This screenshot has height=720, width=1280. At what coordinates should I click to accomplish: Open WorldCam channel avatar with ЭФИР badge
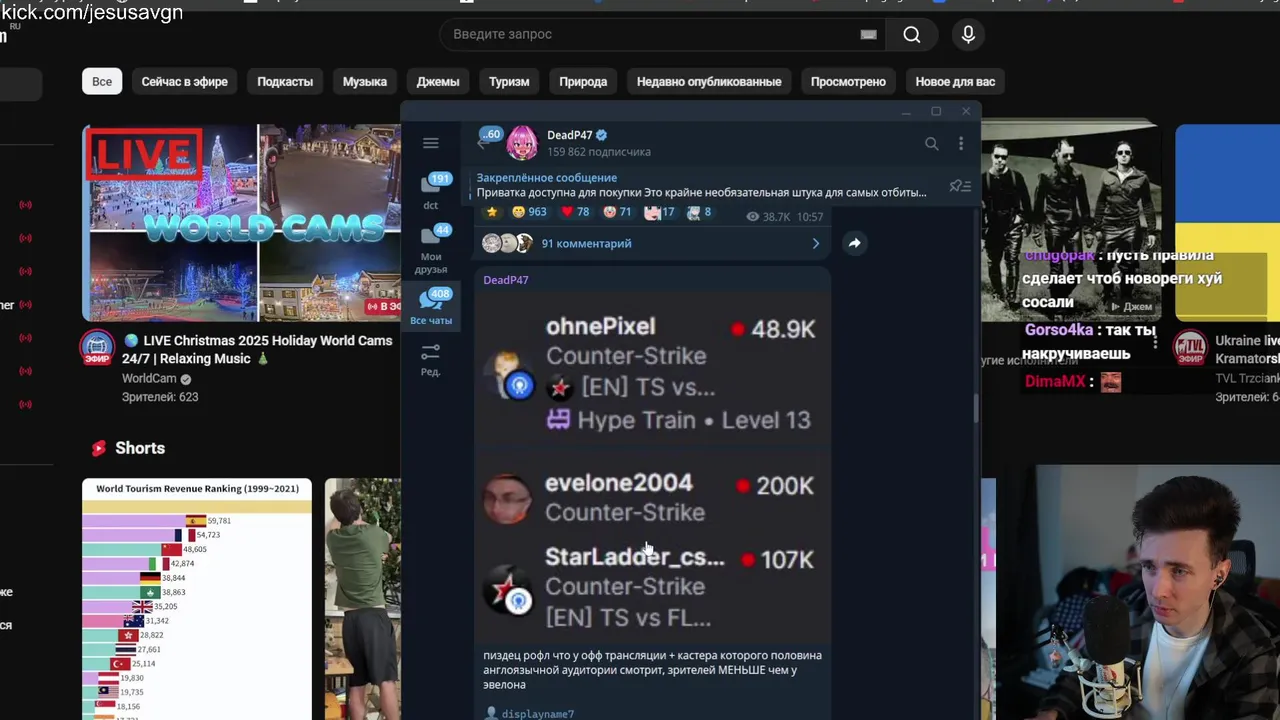click(97, 348)
